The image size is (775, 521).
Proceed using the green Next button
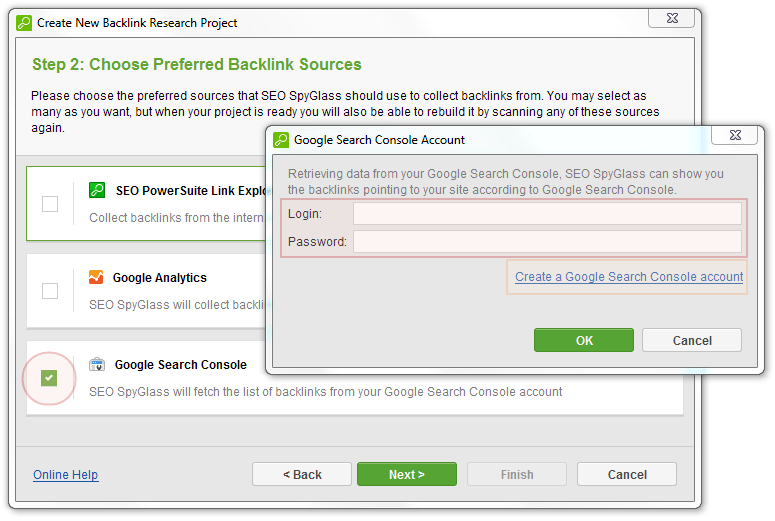(406, 474)
